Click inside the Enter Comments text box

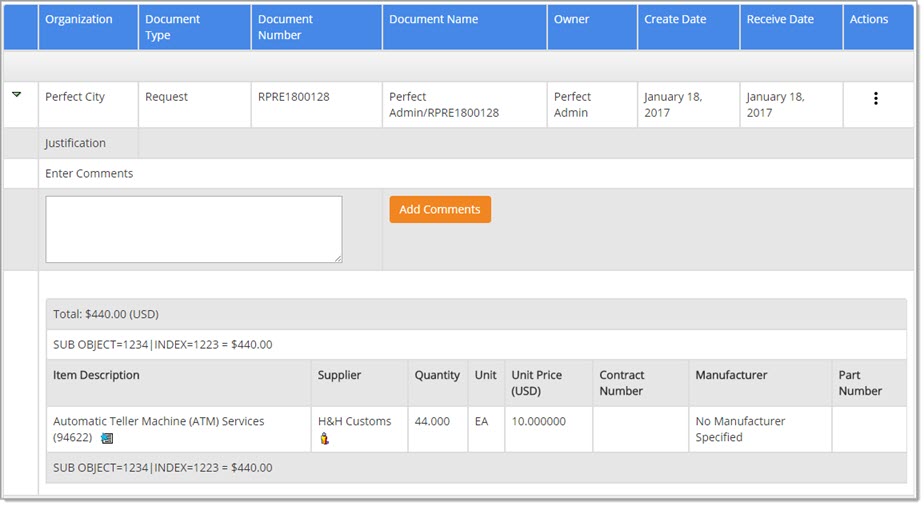point(193,229)
